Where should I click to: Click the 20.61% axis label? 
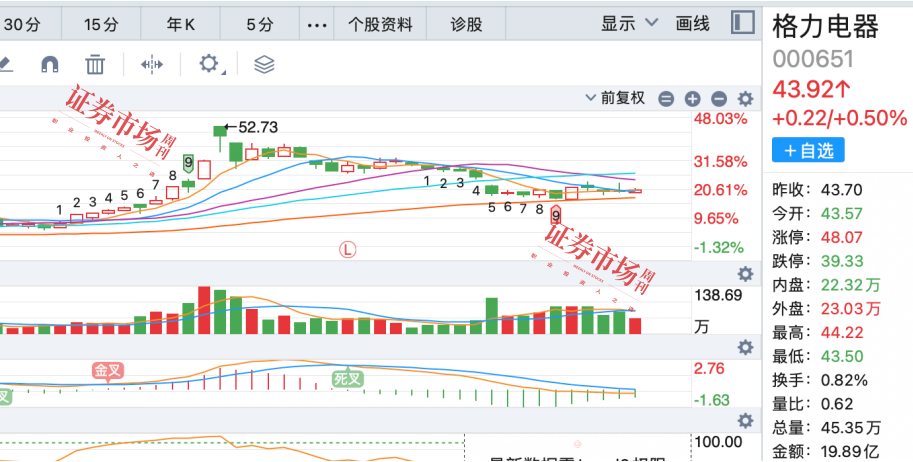720,190
